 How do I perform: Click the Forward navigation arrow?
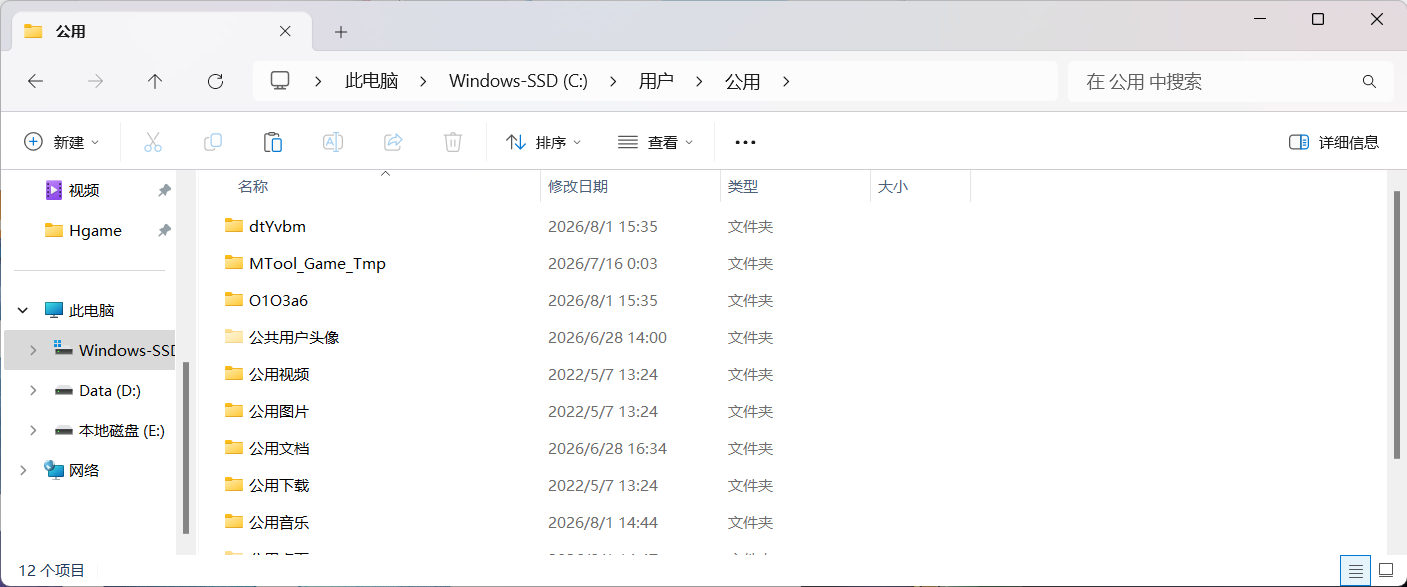pyautogui.click(x=96, y=82)
